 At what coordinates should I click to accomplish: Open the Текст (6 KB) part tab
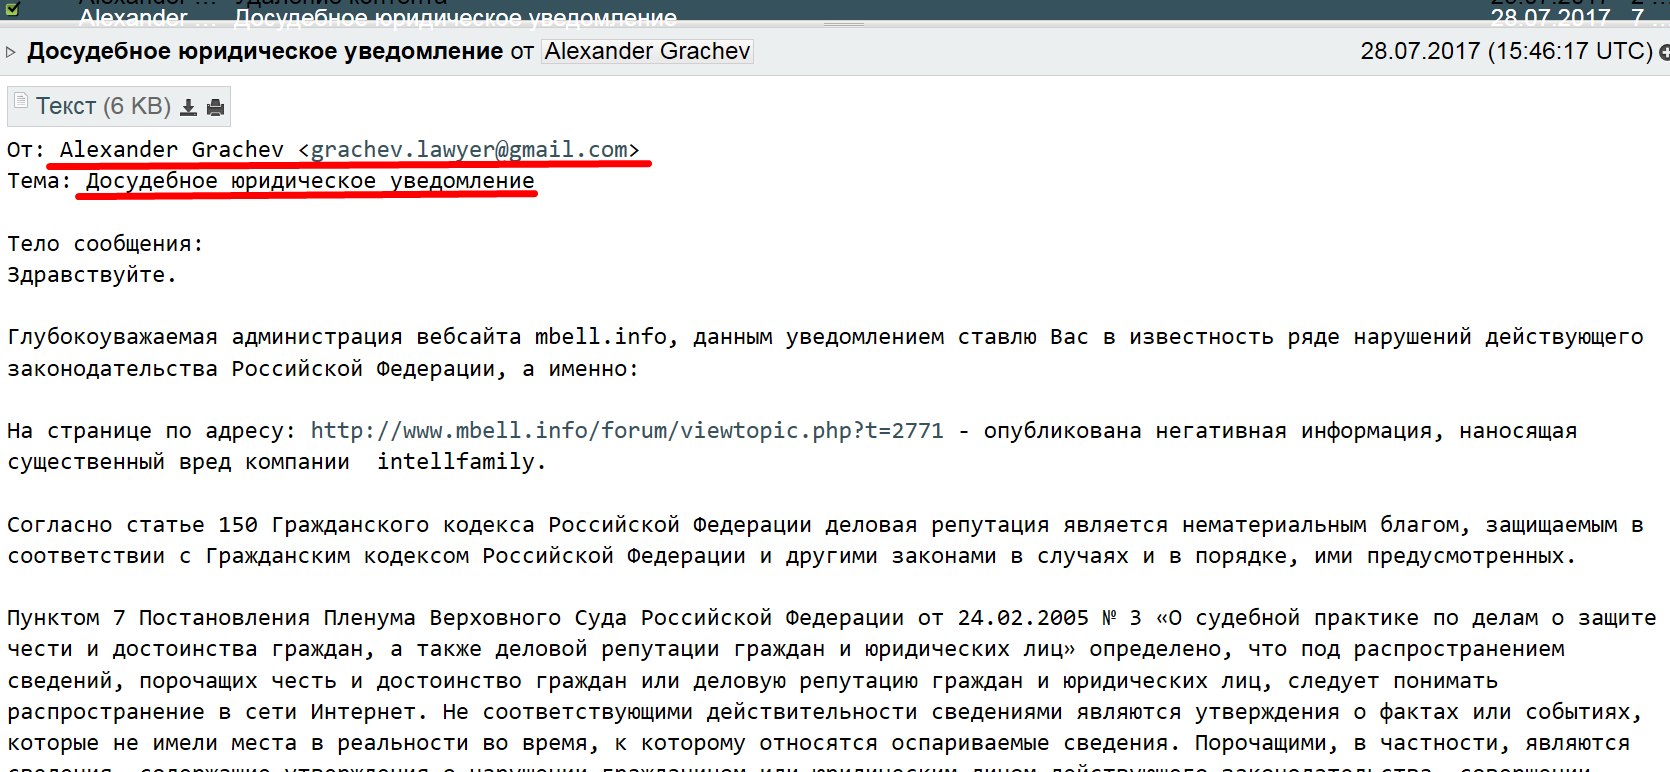pyautogui.click(x=119, y=106)
